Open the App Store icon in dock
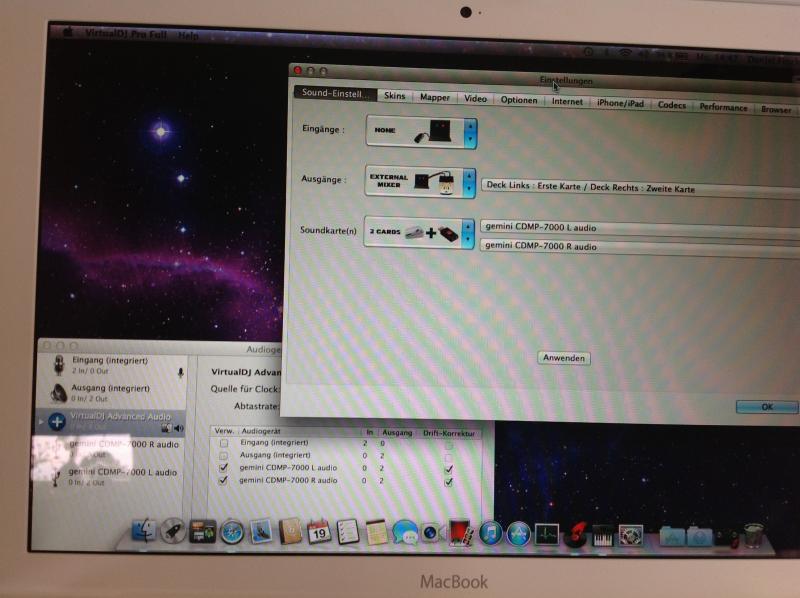Image resolution: width=800 pixels, height=598 pixels. pyautogui.click(x=519, y=534)
